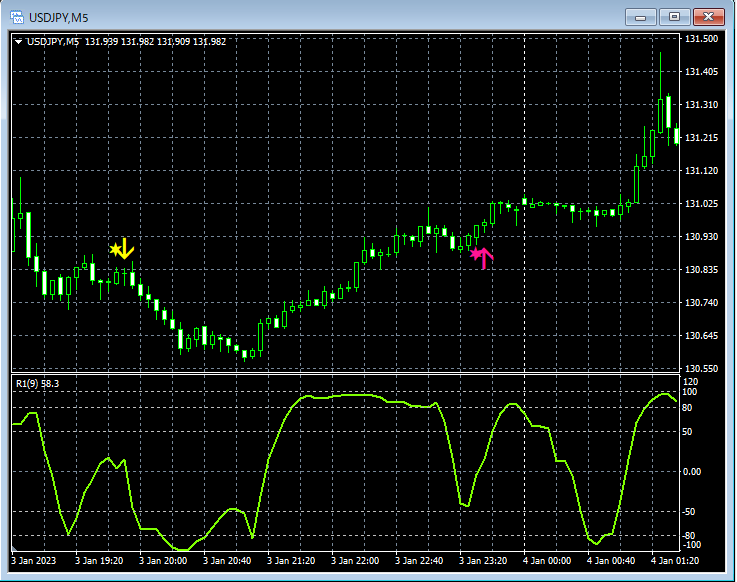Viewport: 737px width, 582px height.
Task: Click the yellow star marker on chart
Action: (x=116, y=248)
